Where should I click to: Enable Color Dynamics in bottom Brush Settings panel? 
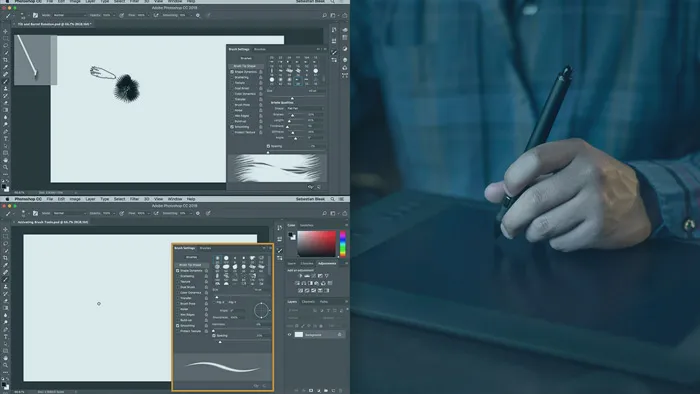coord(178,293)
